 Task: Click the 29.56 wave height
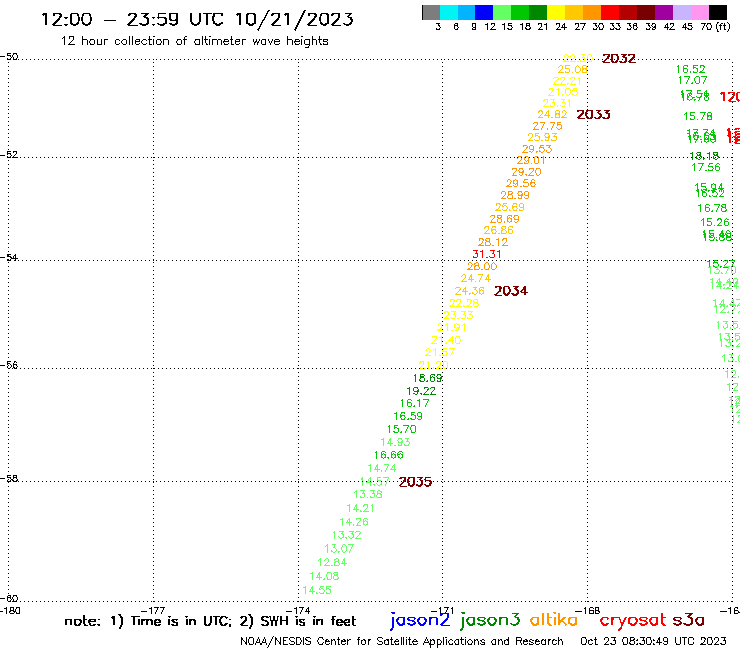(521, 183)
